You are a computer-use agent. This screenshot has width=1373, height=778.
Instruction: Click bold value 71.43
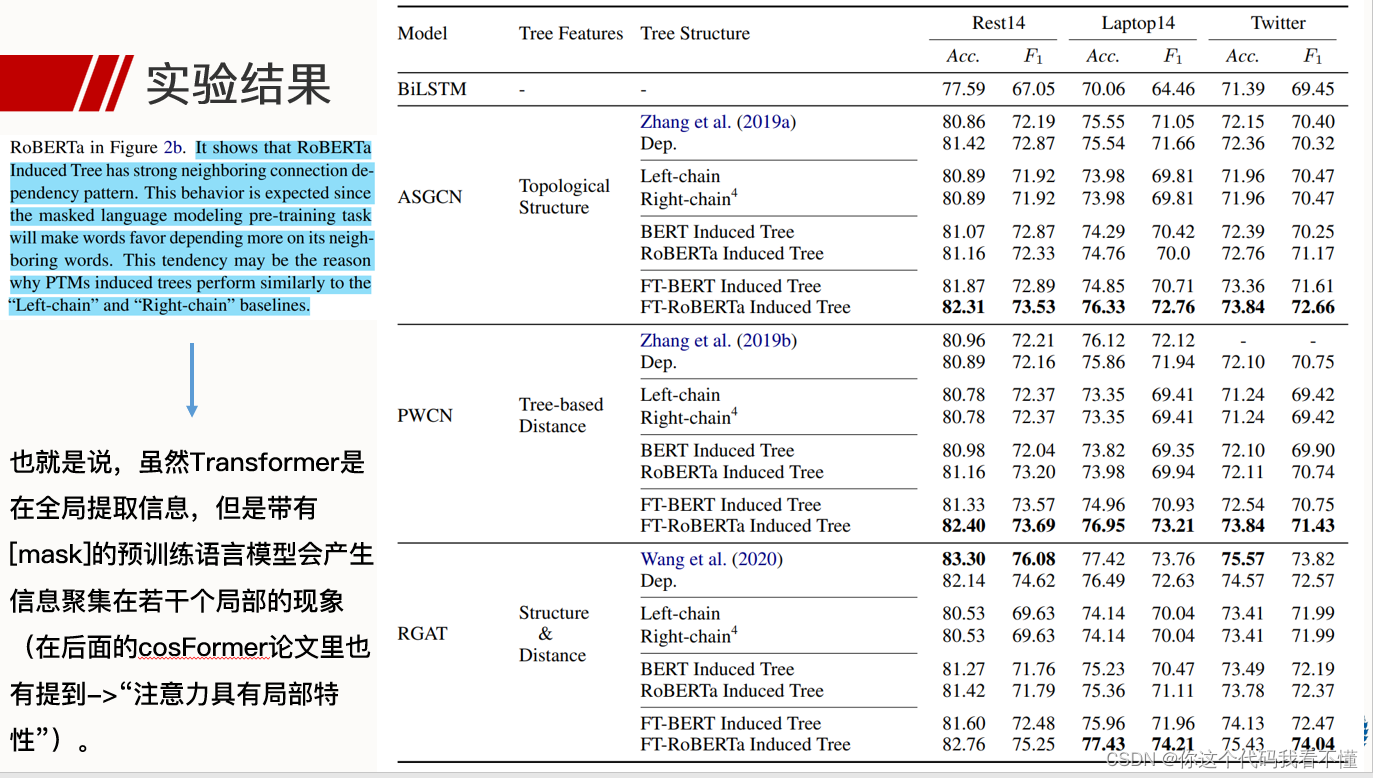(x=1313, y=526)
